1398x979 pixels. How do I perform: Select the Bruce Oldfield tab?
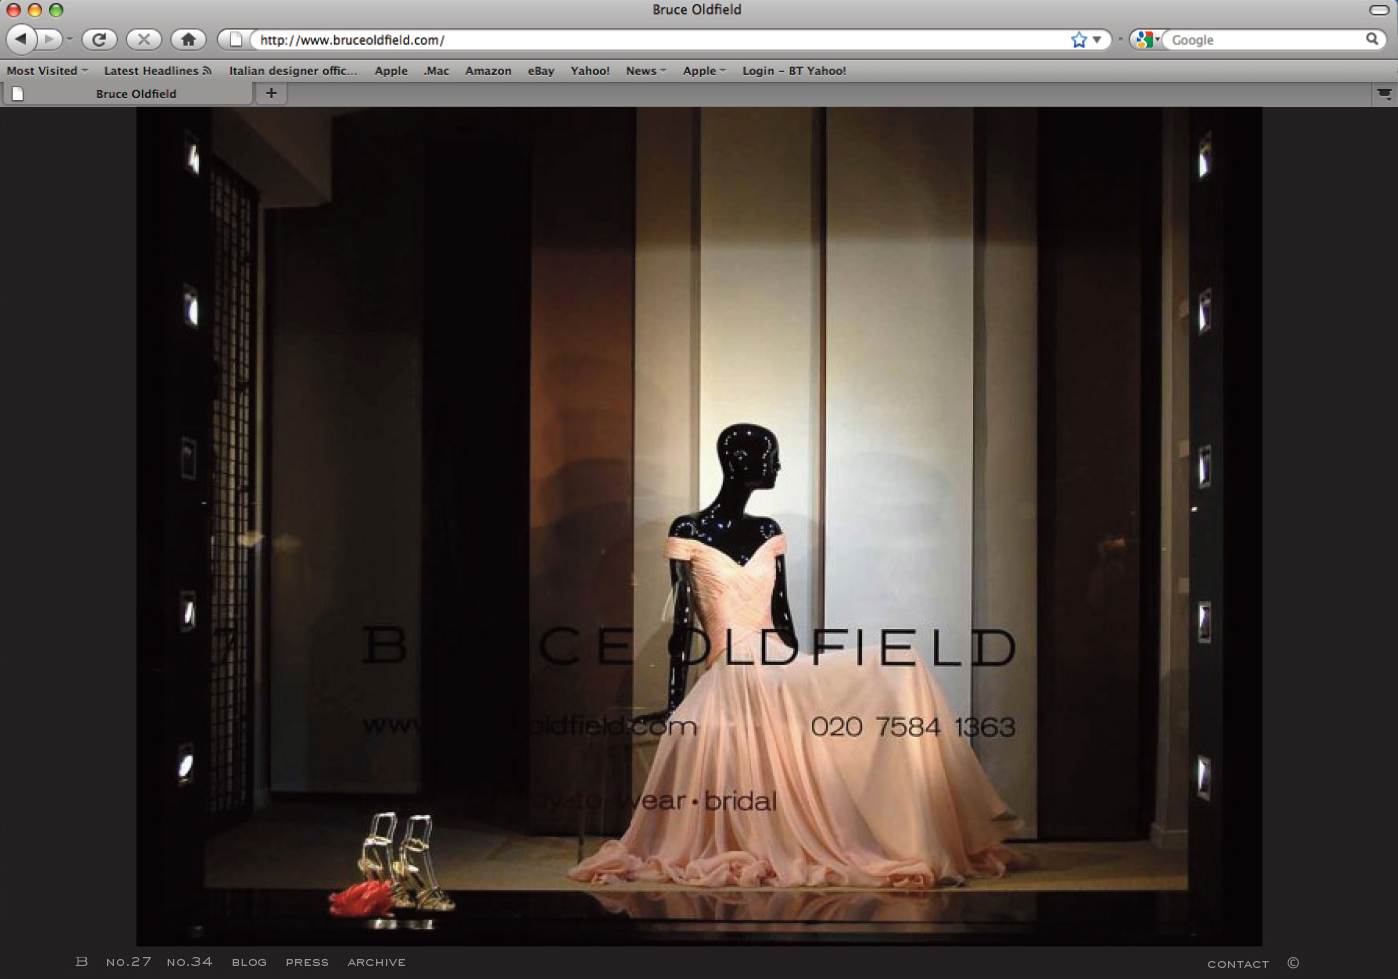[x=129, y=93]
